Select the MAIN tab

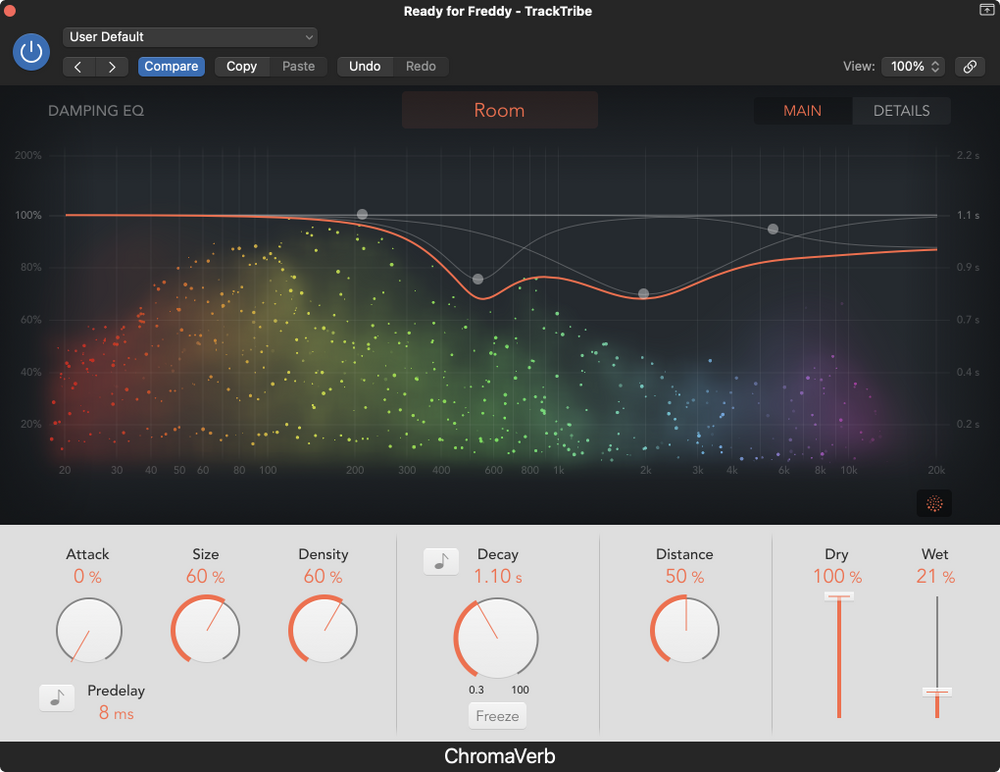pyautogui.click(x=803, y=110)
